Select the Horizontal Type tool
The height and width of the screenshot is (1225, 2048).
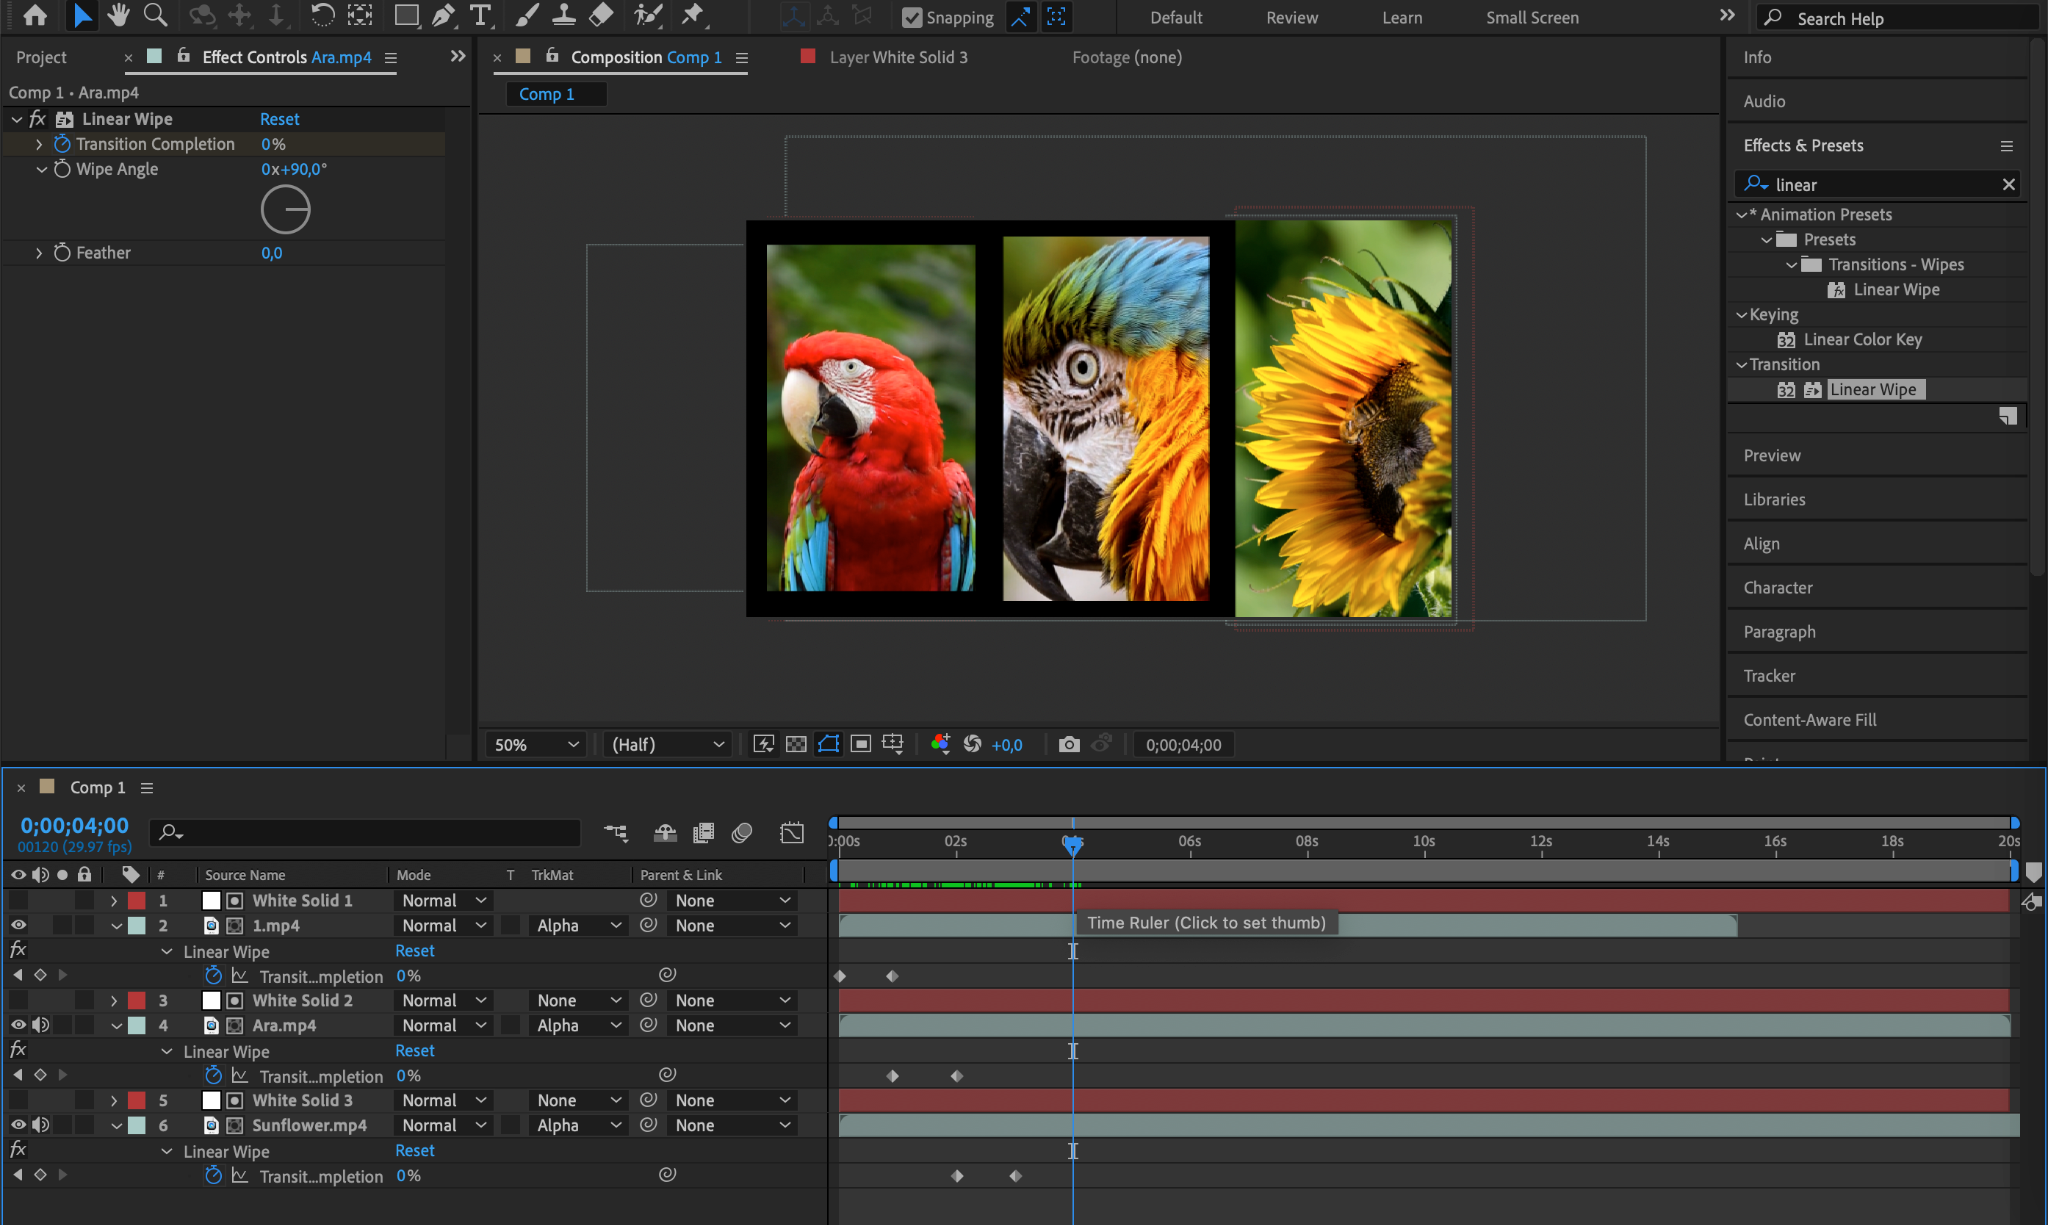[x=481, y=15]
